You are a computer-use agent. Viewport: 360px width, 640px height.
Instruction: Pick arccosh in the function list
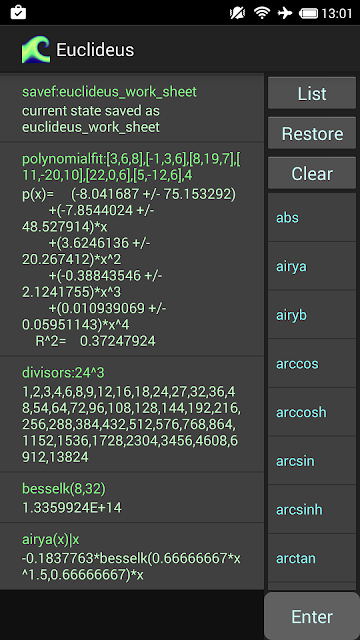[x=312, y=412]
